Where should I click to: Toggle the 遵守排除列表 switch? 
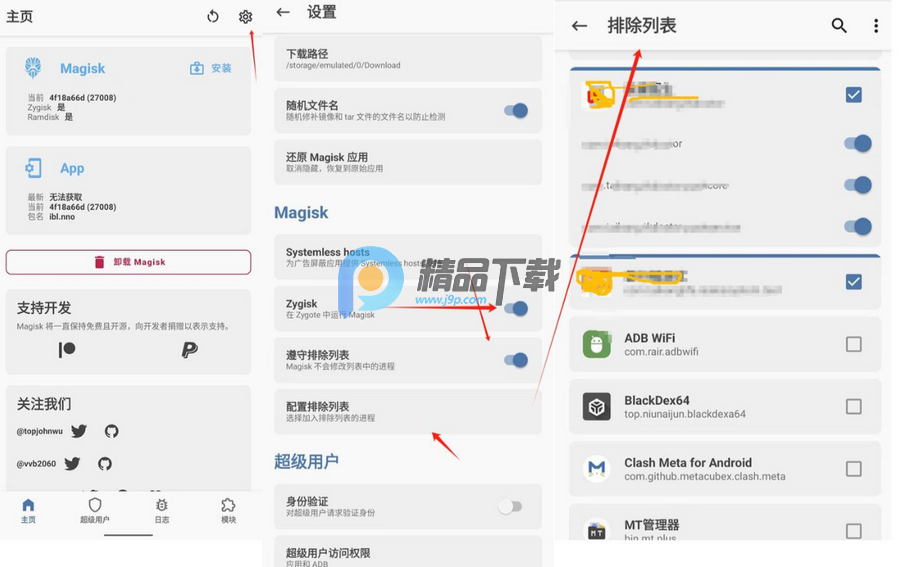(x=516, y=360)
